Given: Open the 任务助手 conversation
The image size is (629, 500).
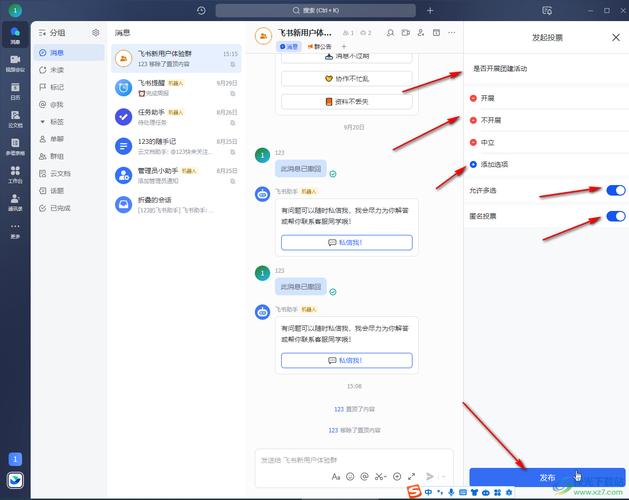Looking at the screenshot, I should pyautogui.click(x=176, y=117).
